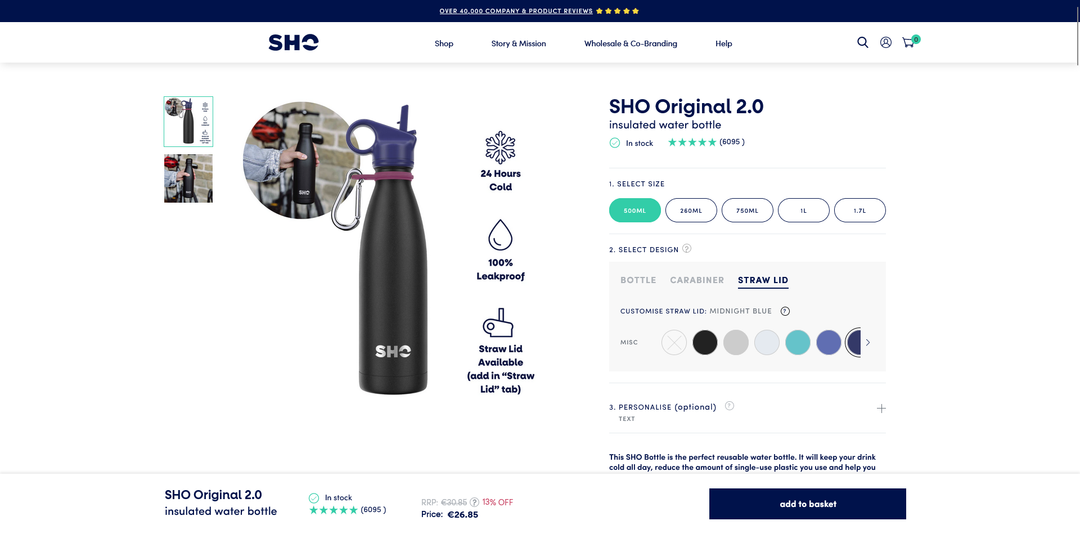This screenshot has height=533, width=1080.
Task: Open the 40,000 company & product reviews link
Action: pyautogui.click(x=516, y=11)
